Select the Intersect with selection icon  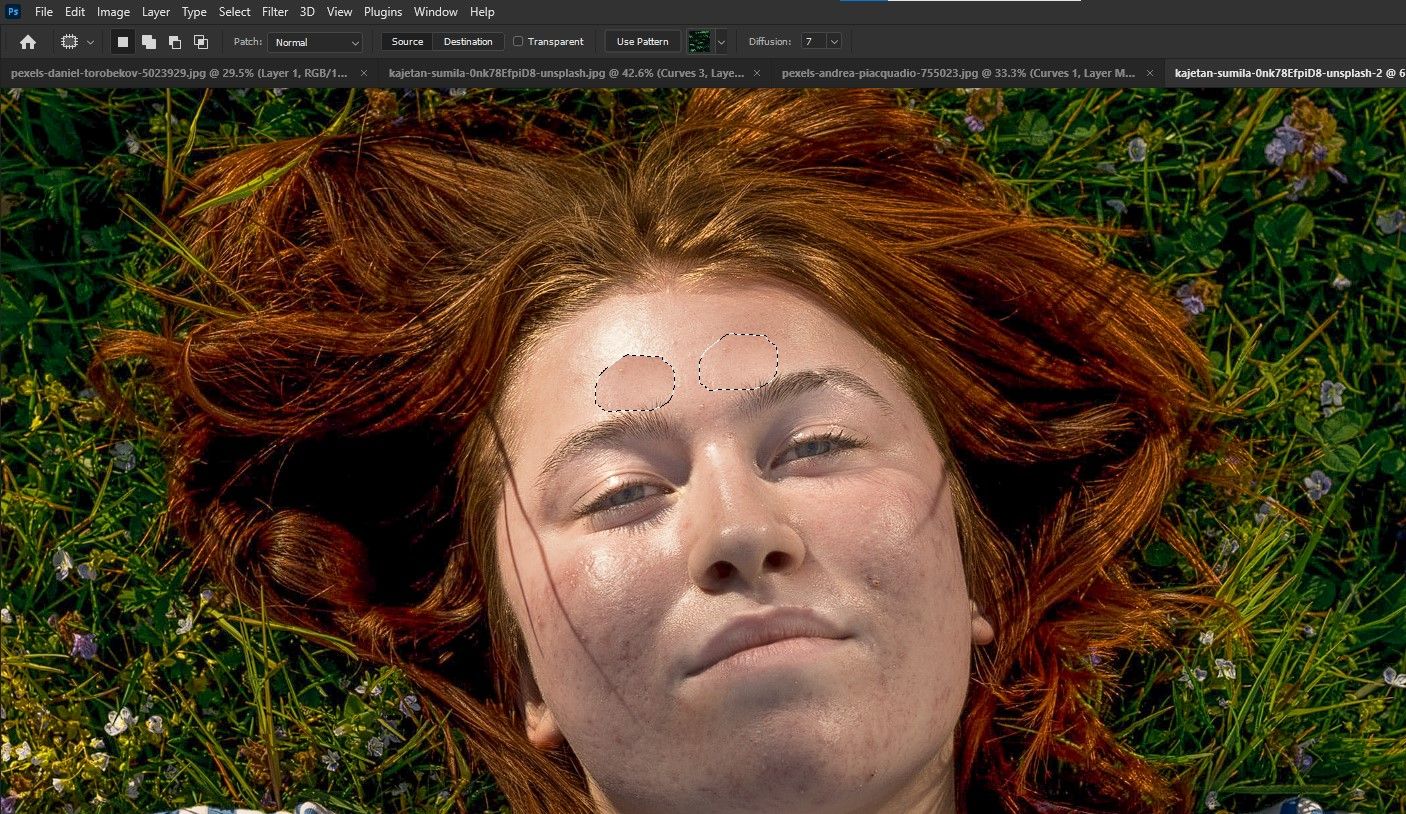point(201,42)
